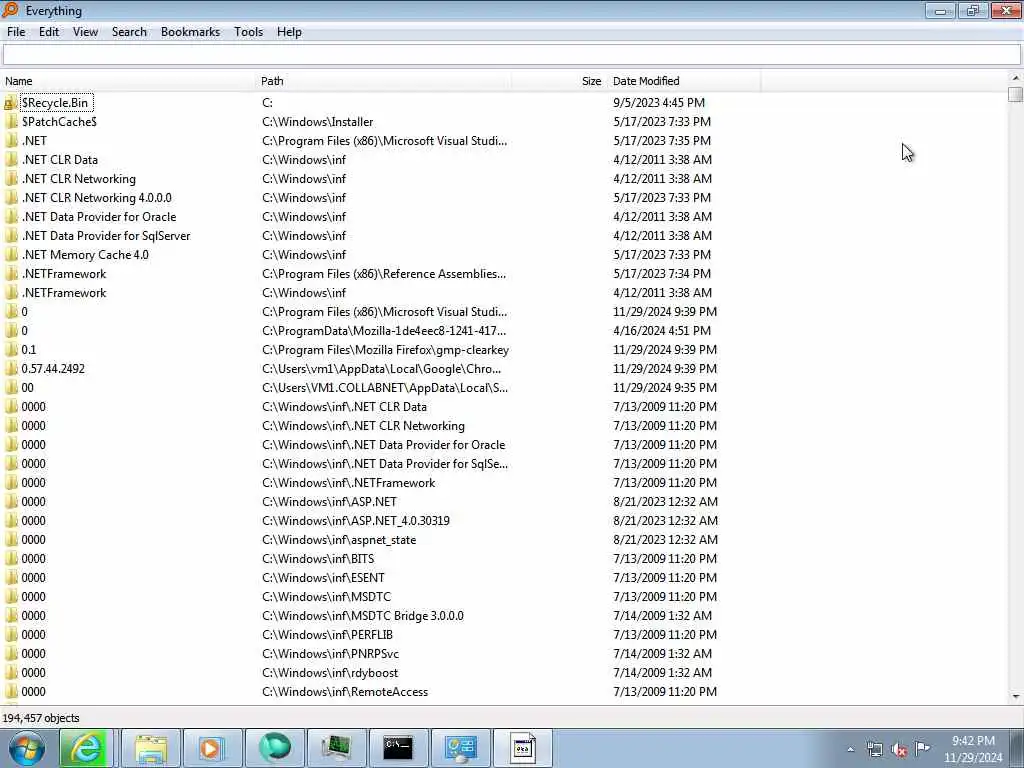The width and height of the screenshot is (1024, 768).
Task: Click path C:\Windows\Installer
Action: click(317, 122)
